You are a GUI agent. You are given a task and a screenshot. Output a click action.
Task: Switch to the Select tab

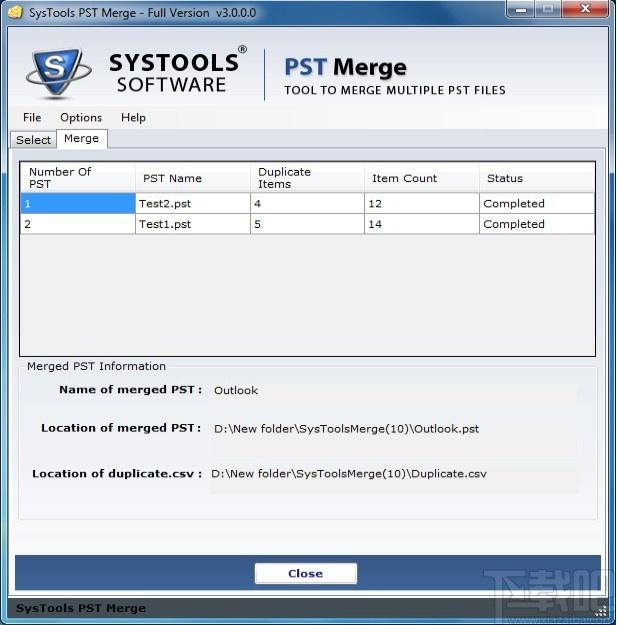coord(33,140)
